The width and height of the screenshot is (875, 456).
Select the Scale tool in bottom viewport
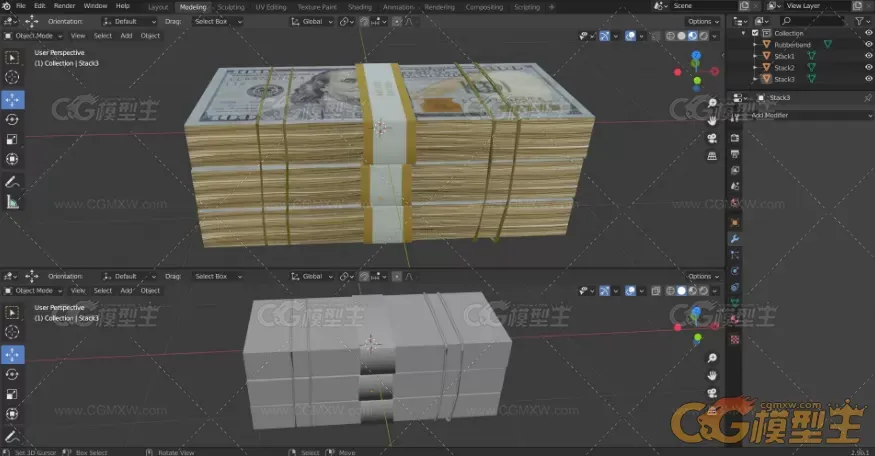tap(12, 394)
